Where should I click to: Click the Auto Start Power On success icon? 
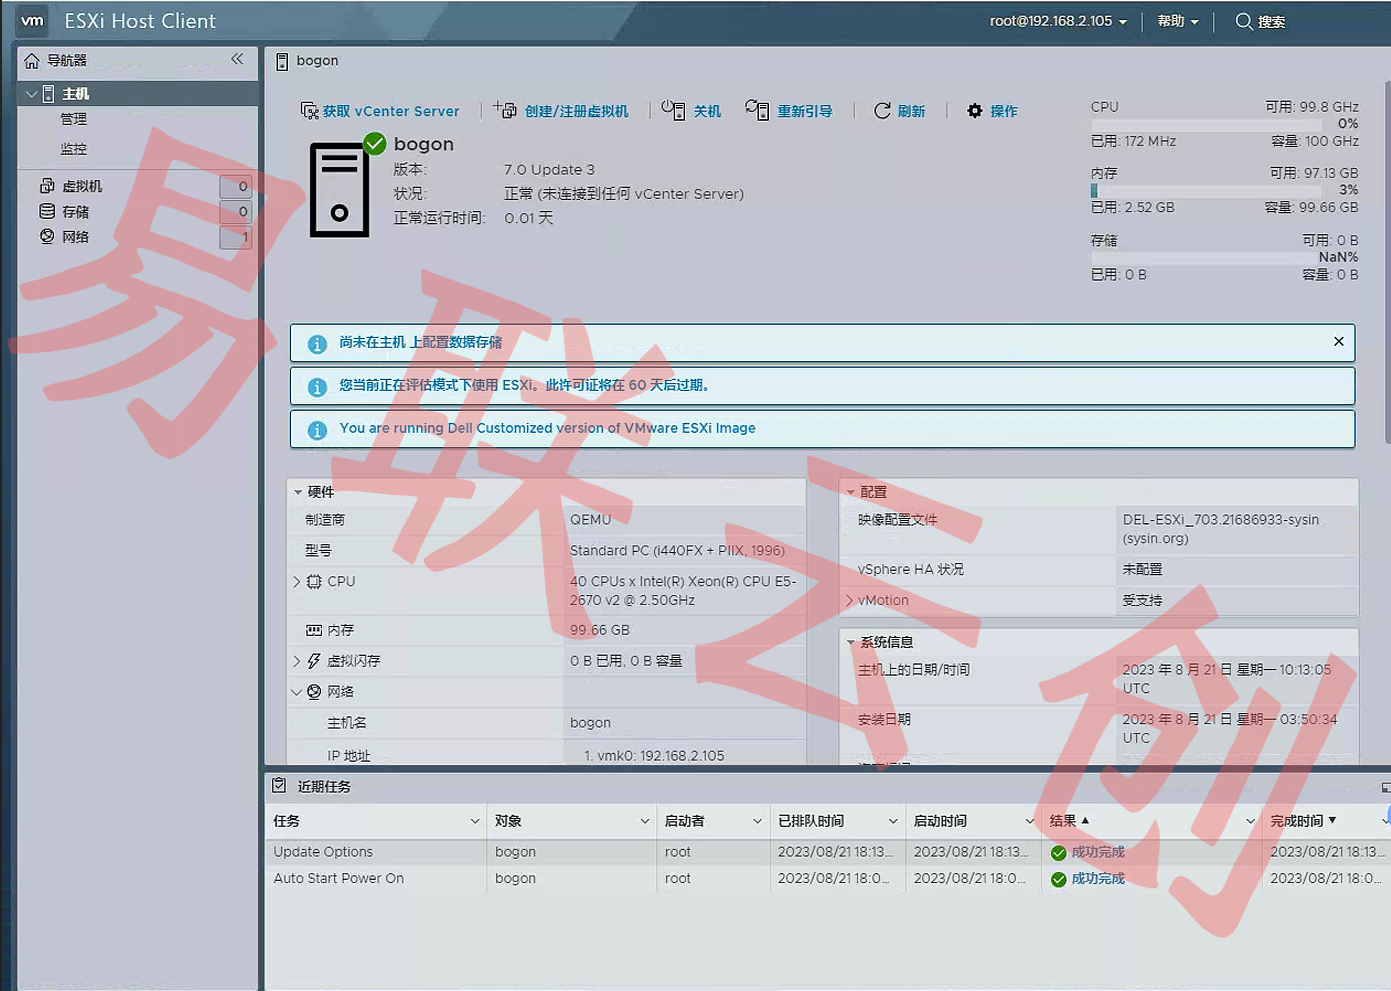pos(1059,880)
